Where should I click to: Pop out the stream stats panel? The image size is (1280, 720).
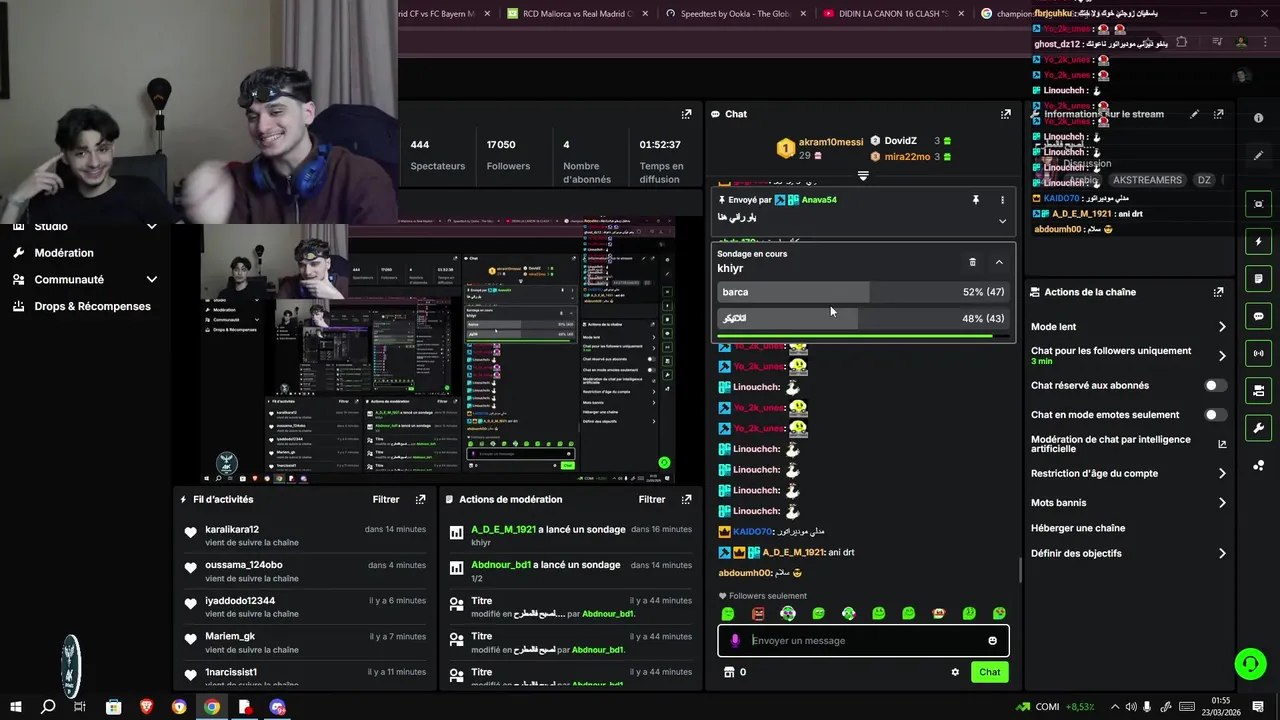pyautogui.click(x=686, y=114)
